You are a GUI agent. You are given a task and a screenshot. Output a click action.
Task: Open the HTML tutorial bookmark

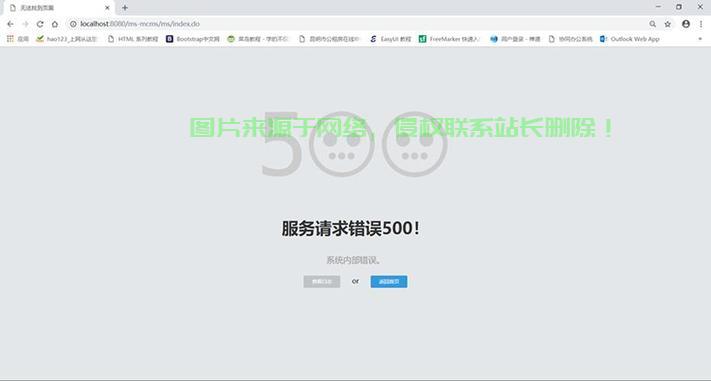tap(133, 39)
